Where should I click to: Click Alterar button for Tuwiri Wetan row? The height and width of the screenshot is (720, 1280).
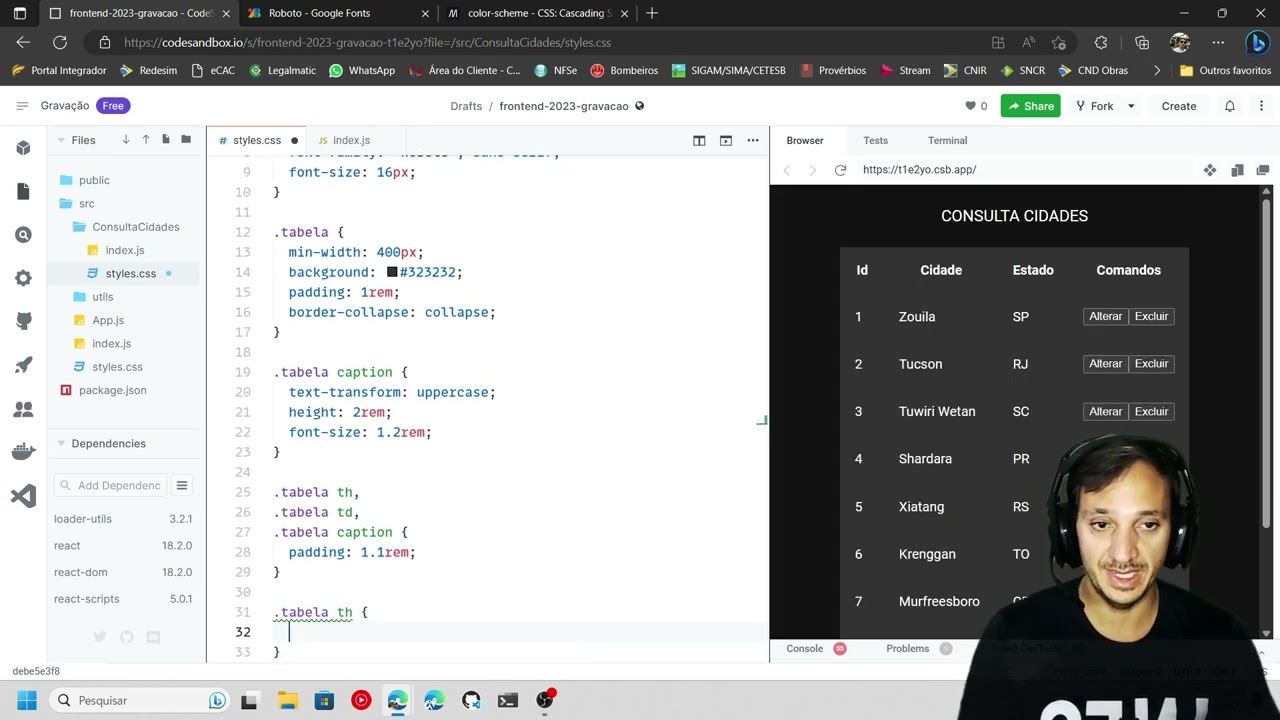(x=1105, y=411)
